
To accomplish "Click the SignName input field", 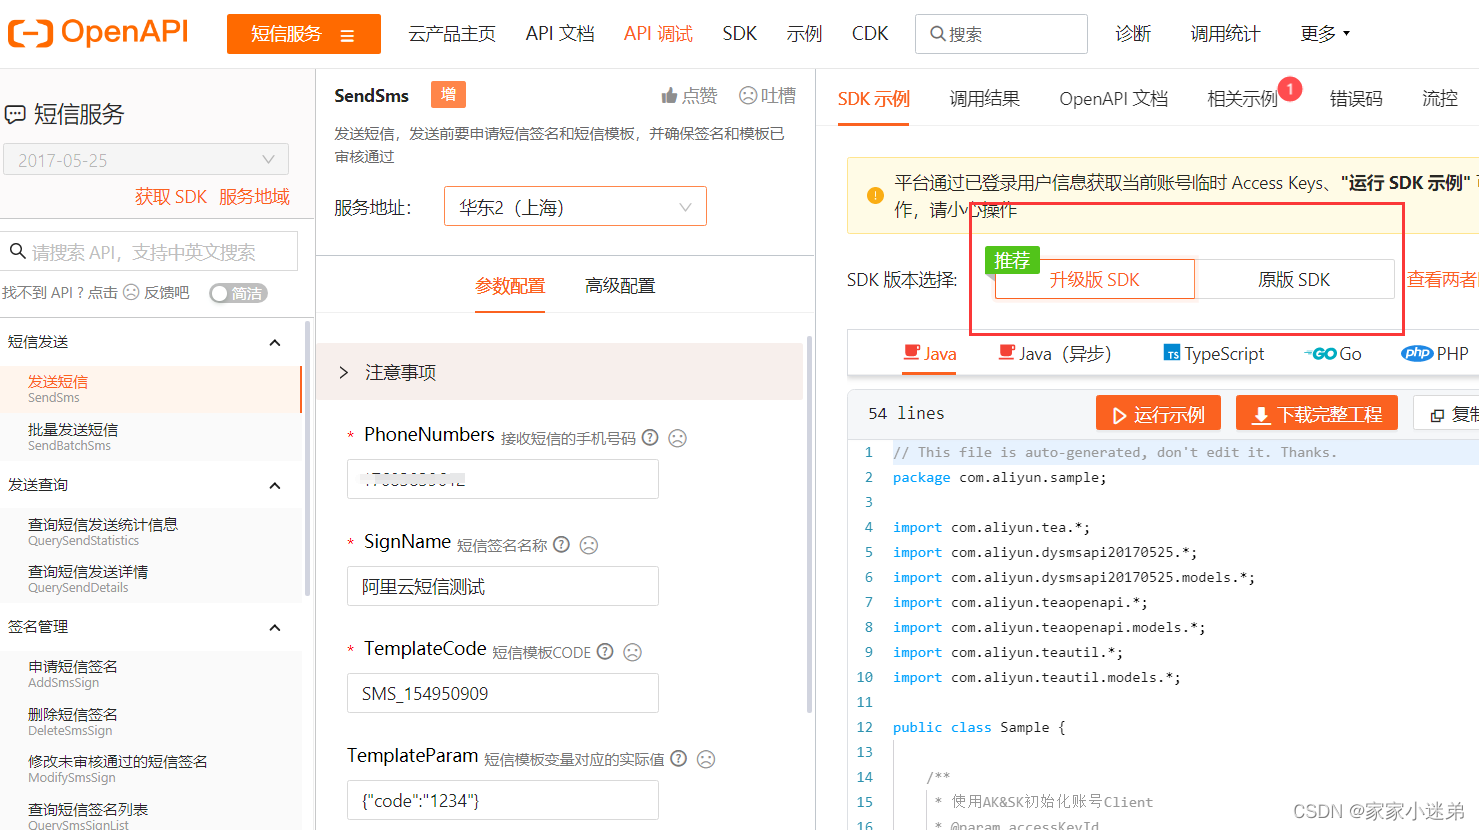I will tap(503, 586).
